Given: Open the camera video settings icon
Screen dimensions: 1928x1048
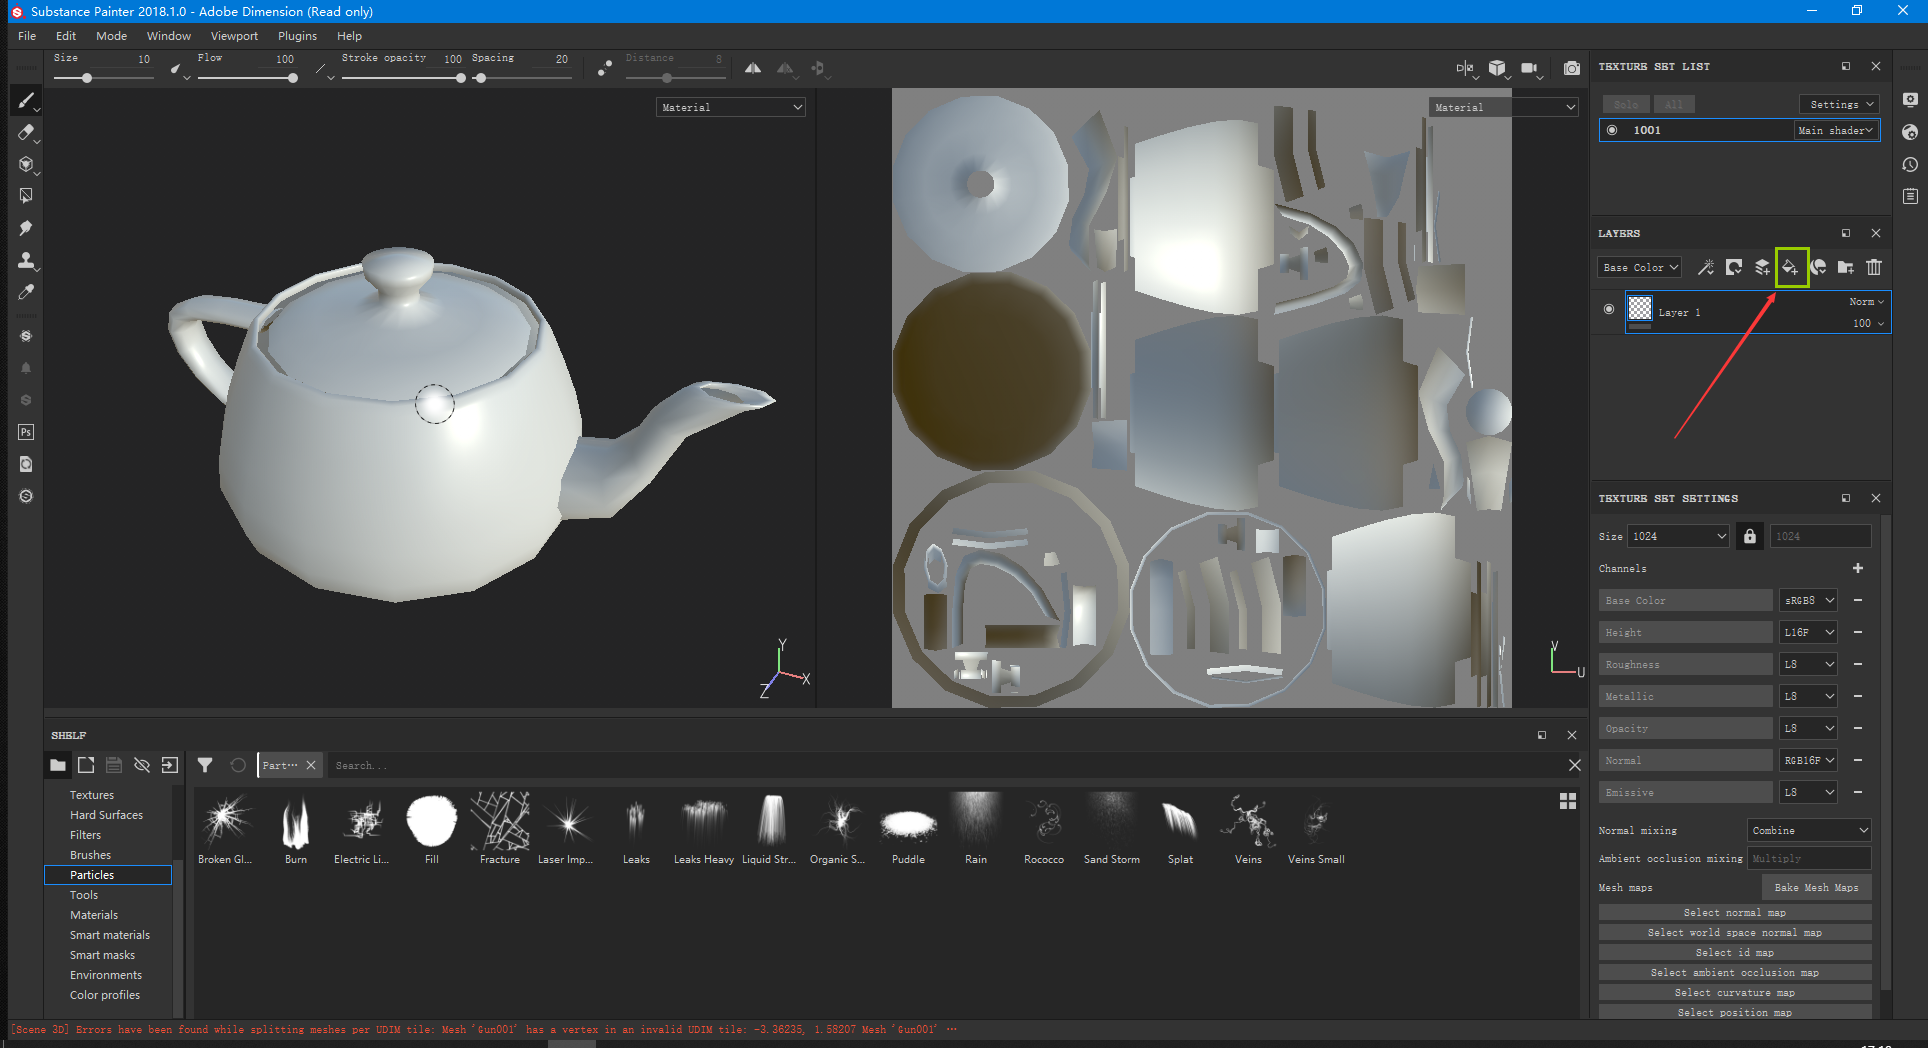Looking at the screenshot, I should click(1529, 68).
